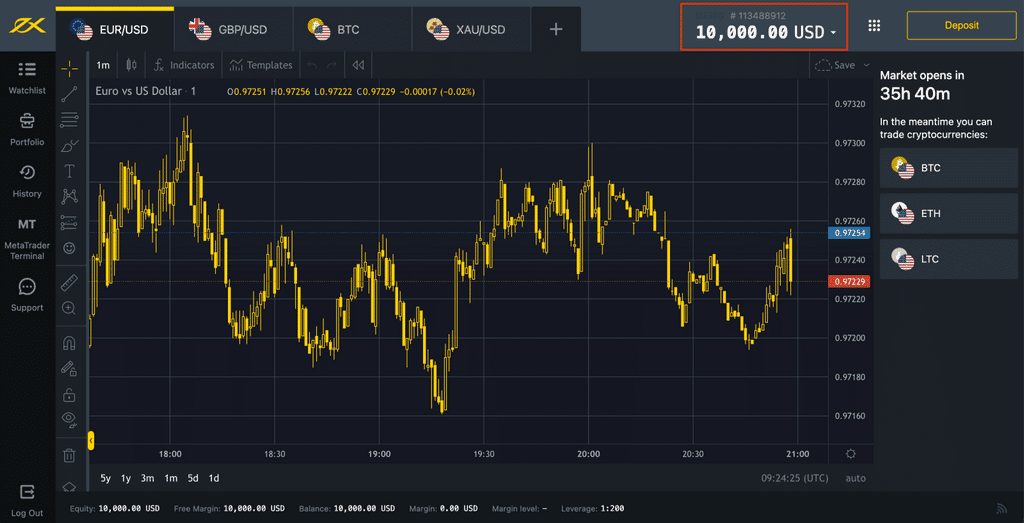The height and width of the screenshot is (523, 1024).
Task: Open the candlestick chart style selector
Action: click(131, 65)
